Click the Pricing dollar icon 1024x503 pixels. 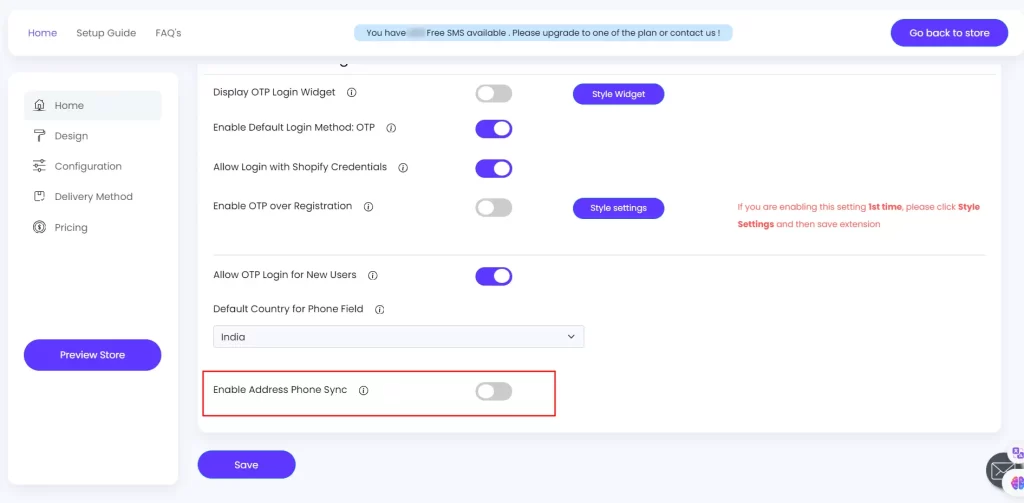(x=39, y=227)
